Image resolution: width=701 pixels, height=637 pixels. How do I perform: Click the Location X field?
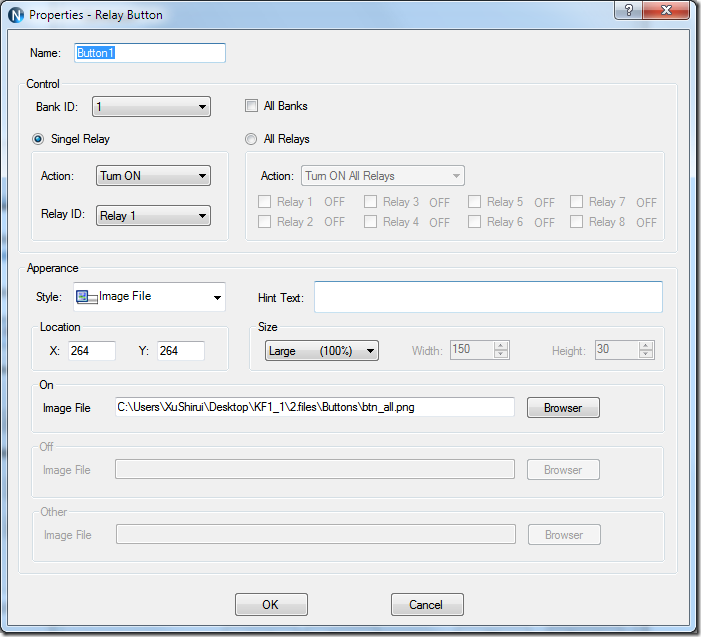92,351
